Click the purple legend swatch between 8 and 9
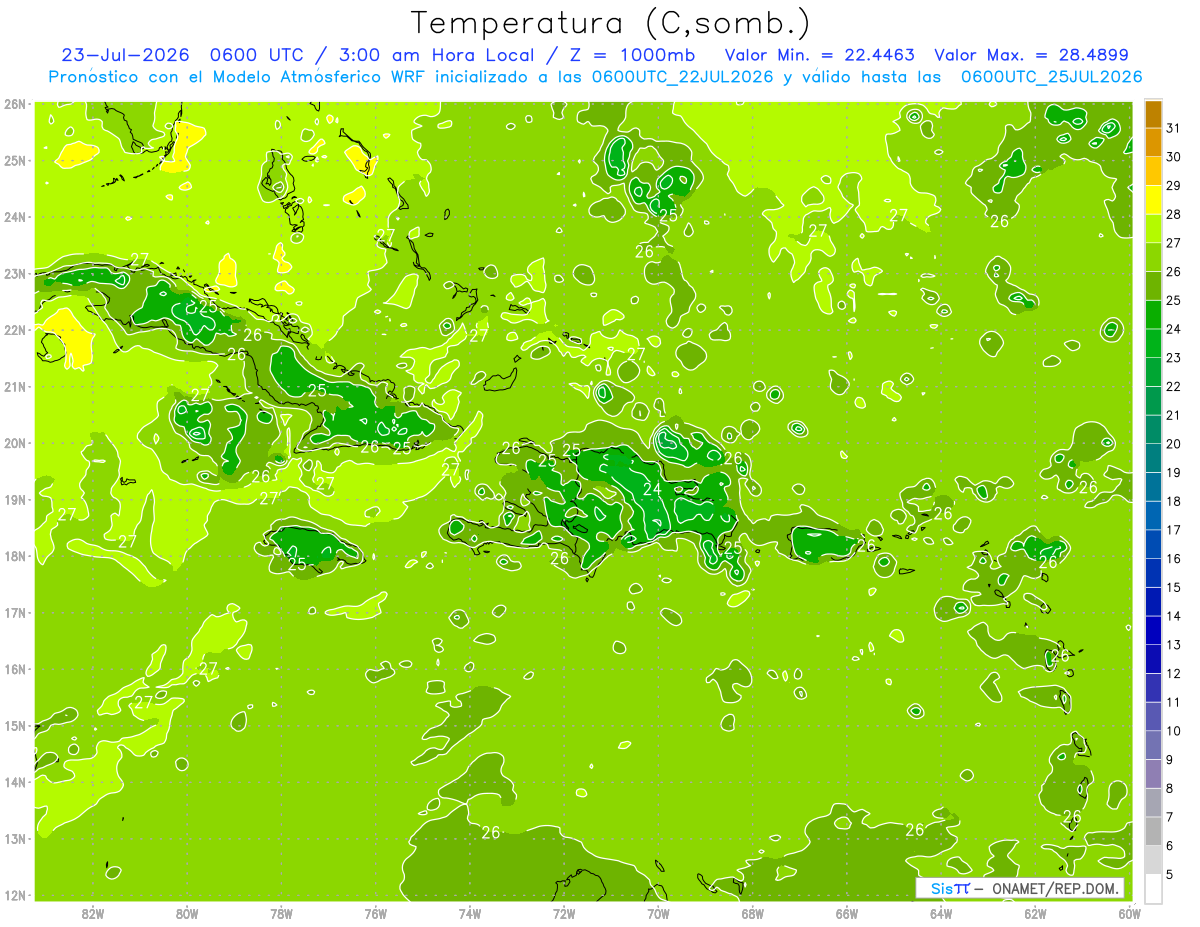This screenshot has height=927, width=1200. click(x=1153, y=773)
